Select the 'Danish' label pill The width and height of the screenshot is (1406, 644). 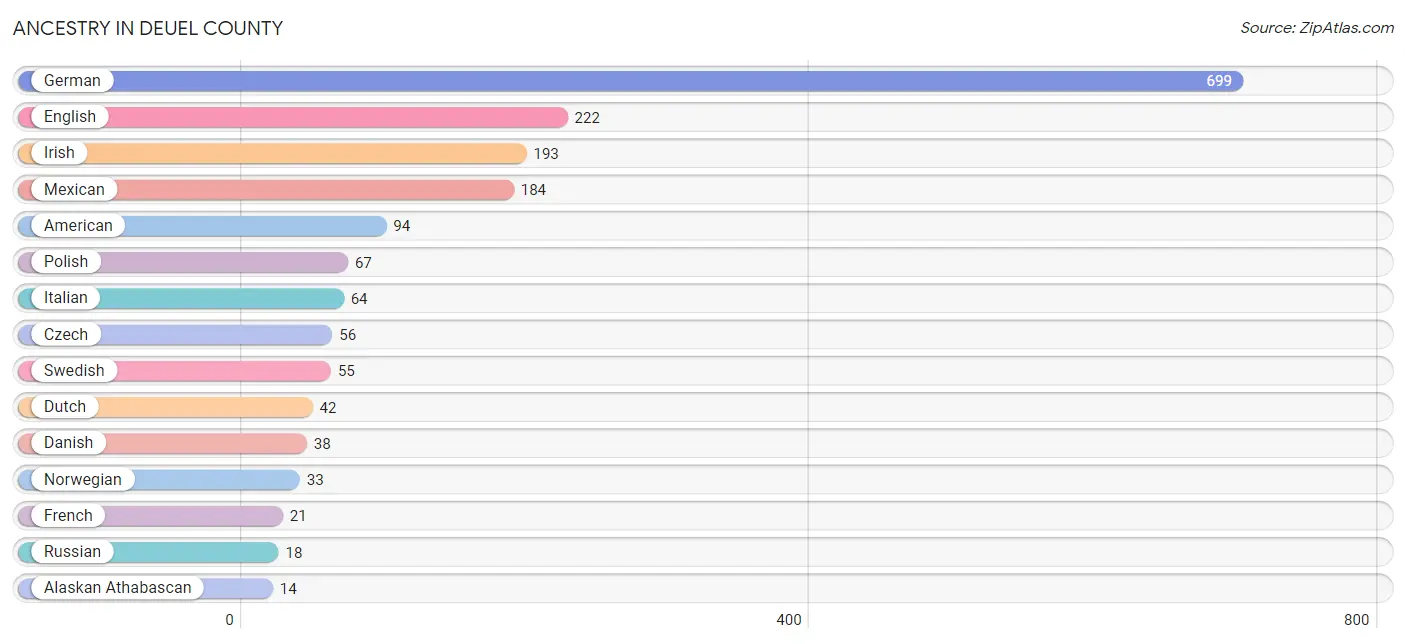coord(68,443)
